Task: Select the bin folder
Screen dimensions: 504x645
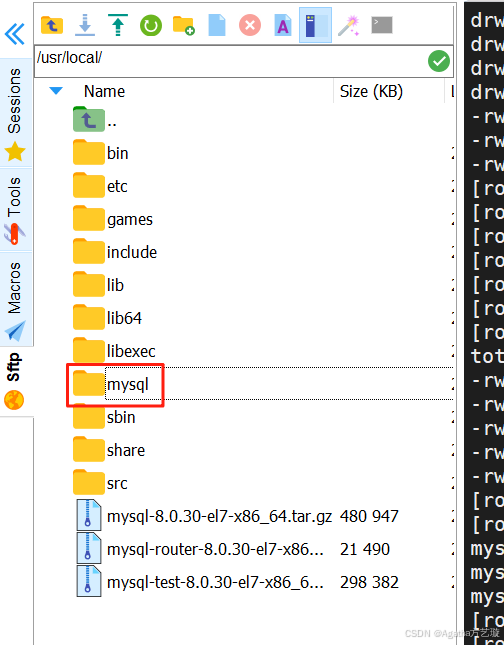Action: 101,153
